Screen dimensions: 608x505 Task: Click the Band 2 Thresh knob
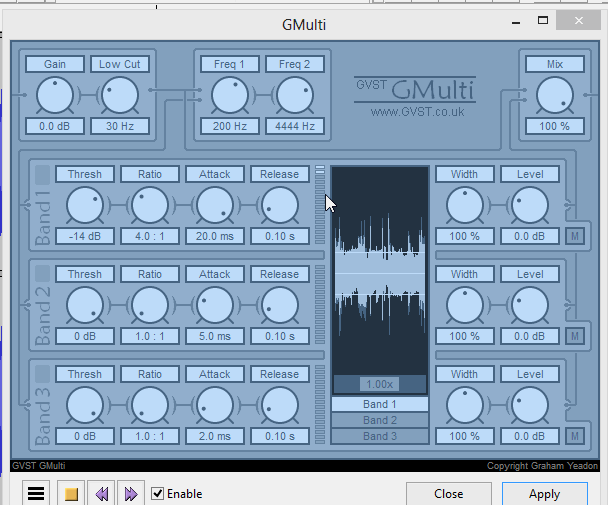click(x=85, y=305)
